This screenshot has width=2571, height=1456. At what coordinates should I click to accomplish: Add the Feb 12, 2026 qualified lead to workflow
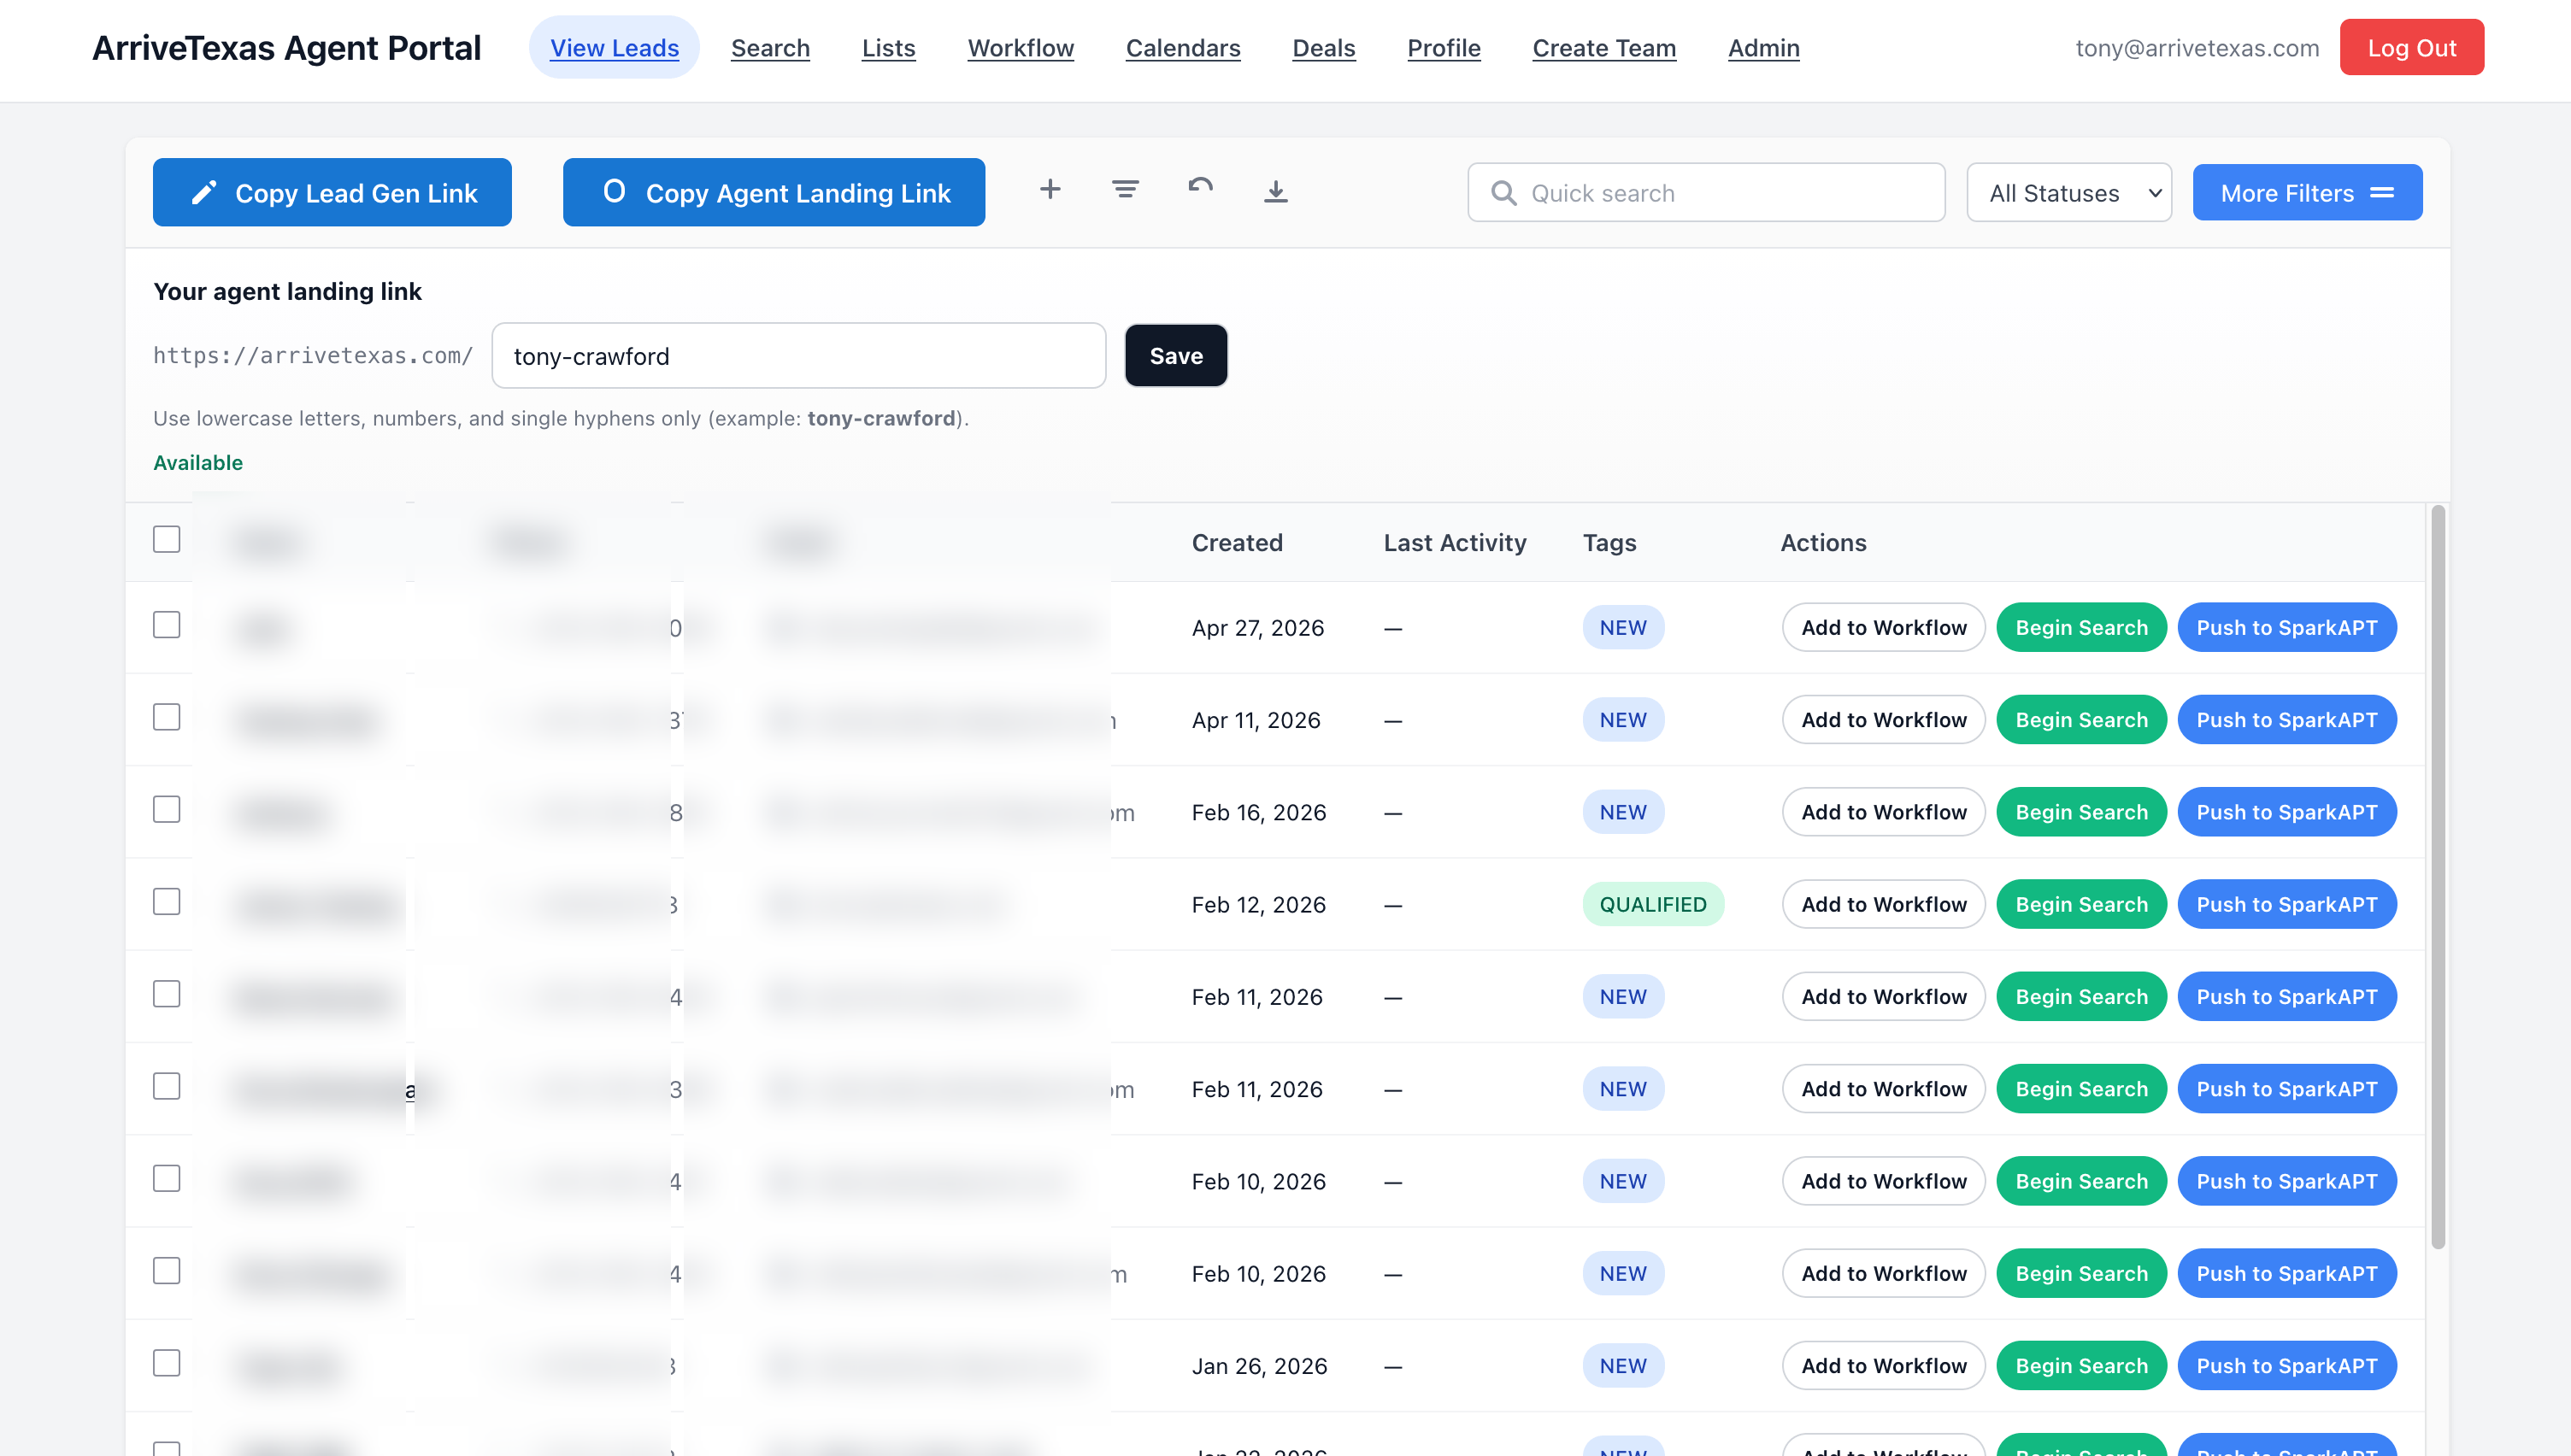(1883, 904)
